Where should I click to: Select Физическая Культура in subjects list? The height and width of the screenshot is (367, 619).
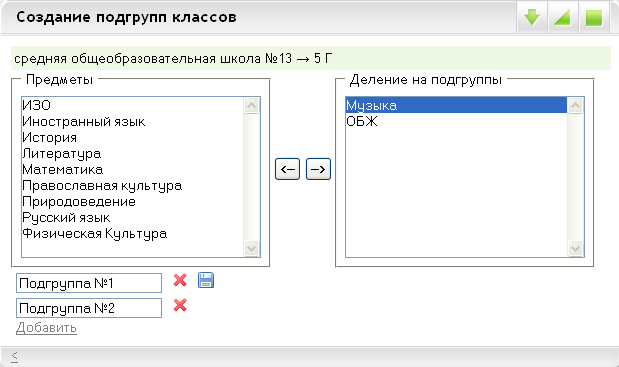(x=133, y=234)
